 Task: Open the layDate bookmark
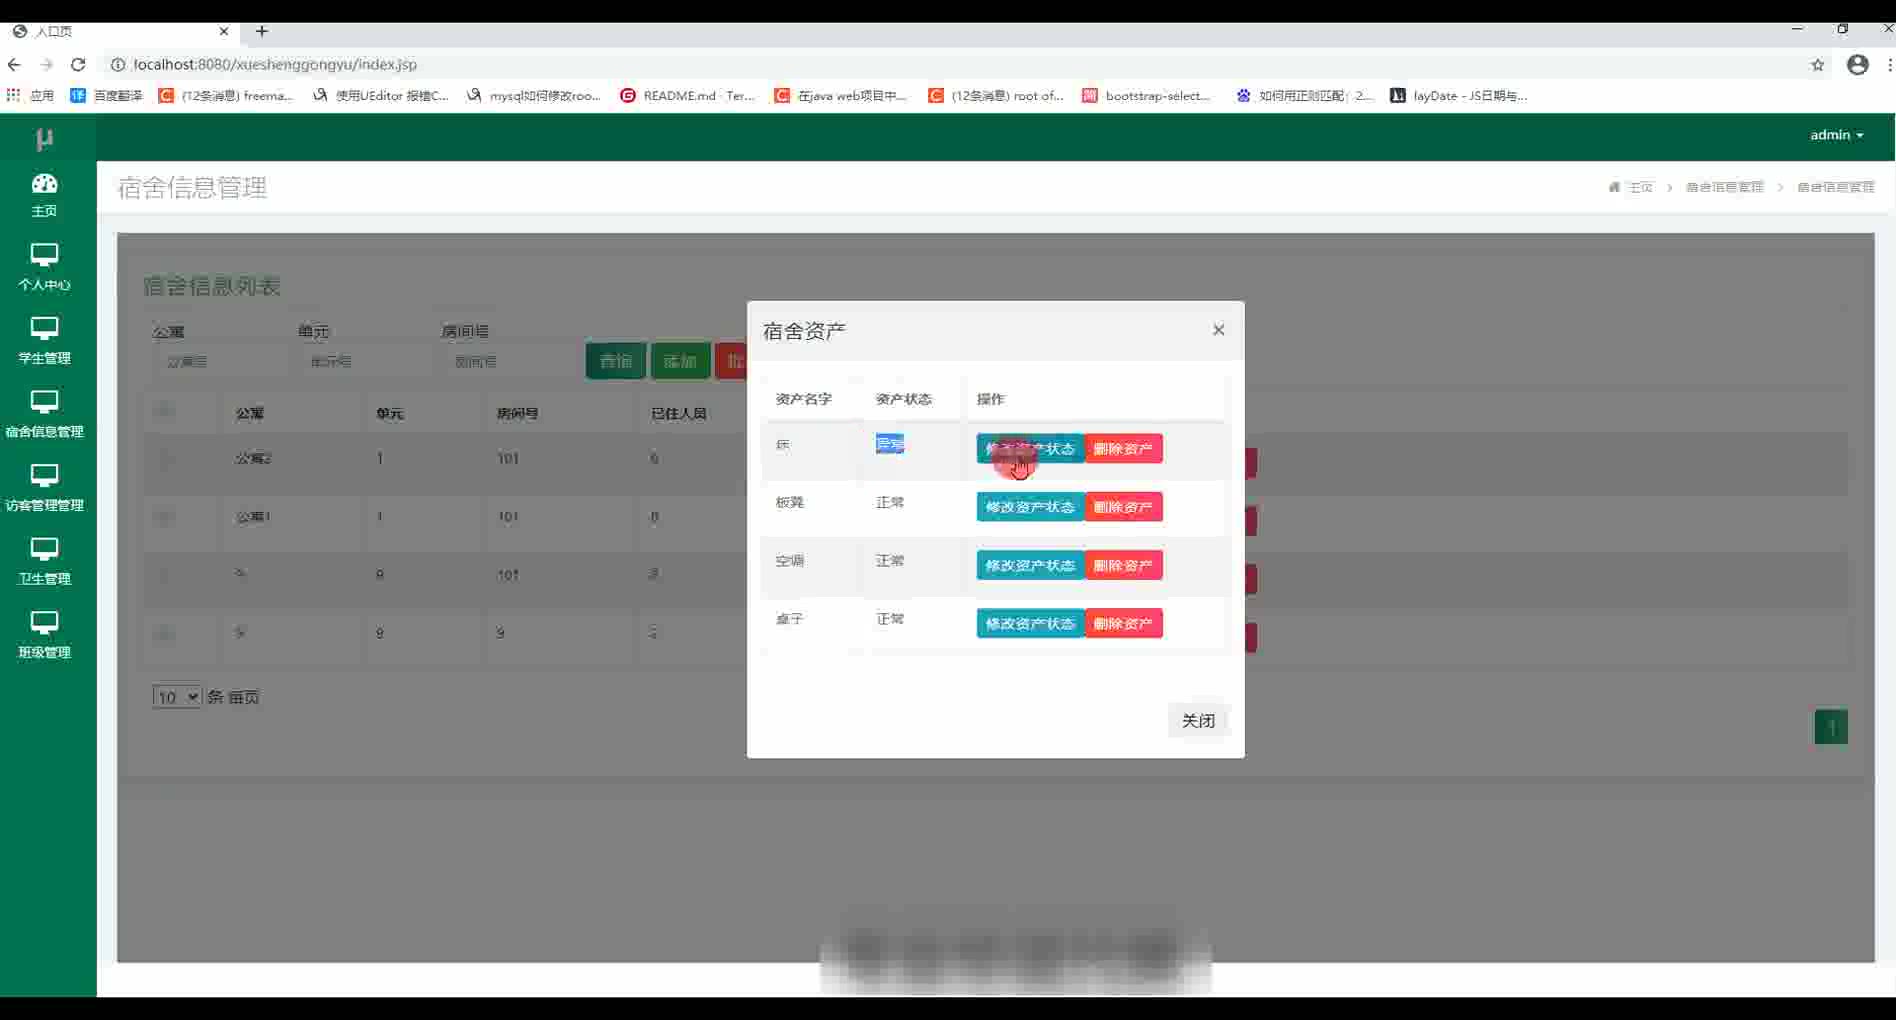coord(1459,95)
